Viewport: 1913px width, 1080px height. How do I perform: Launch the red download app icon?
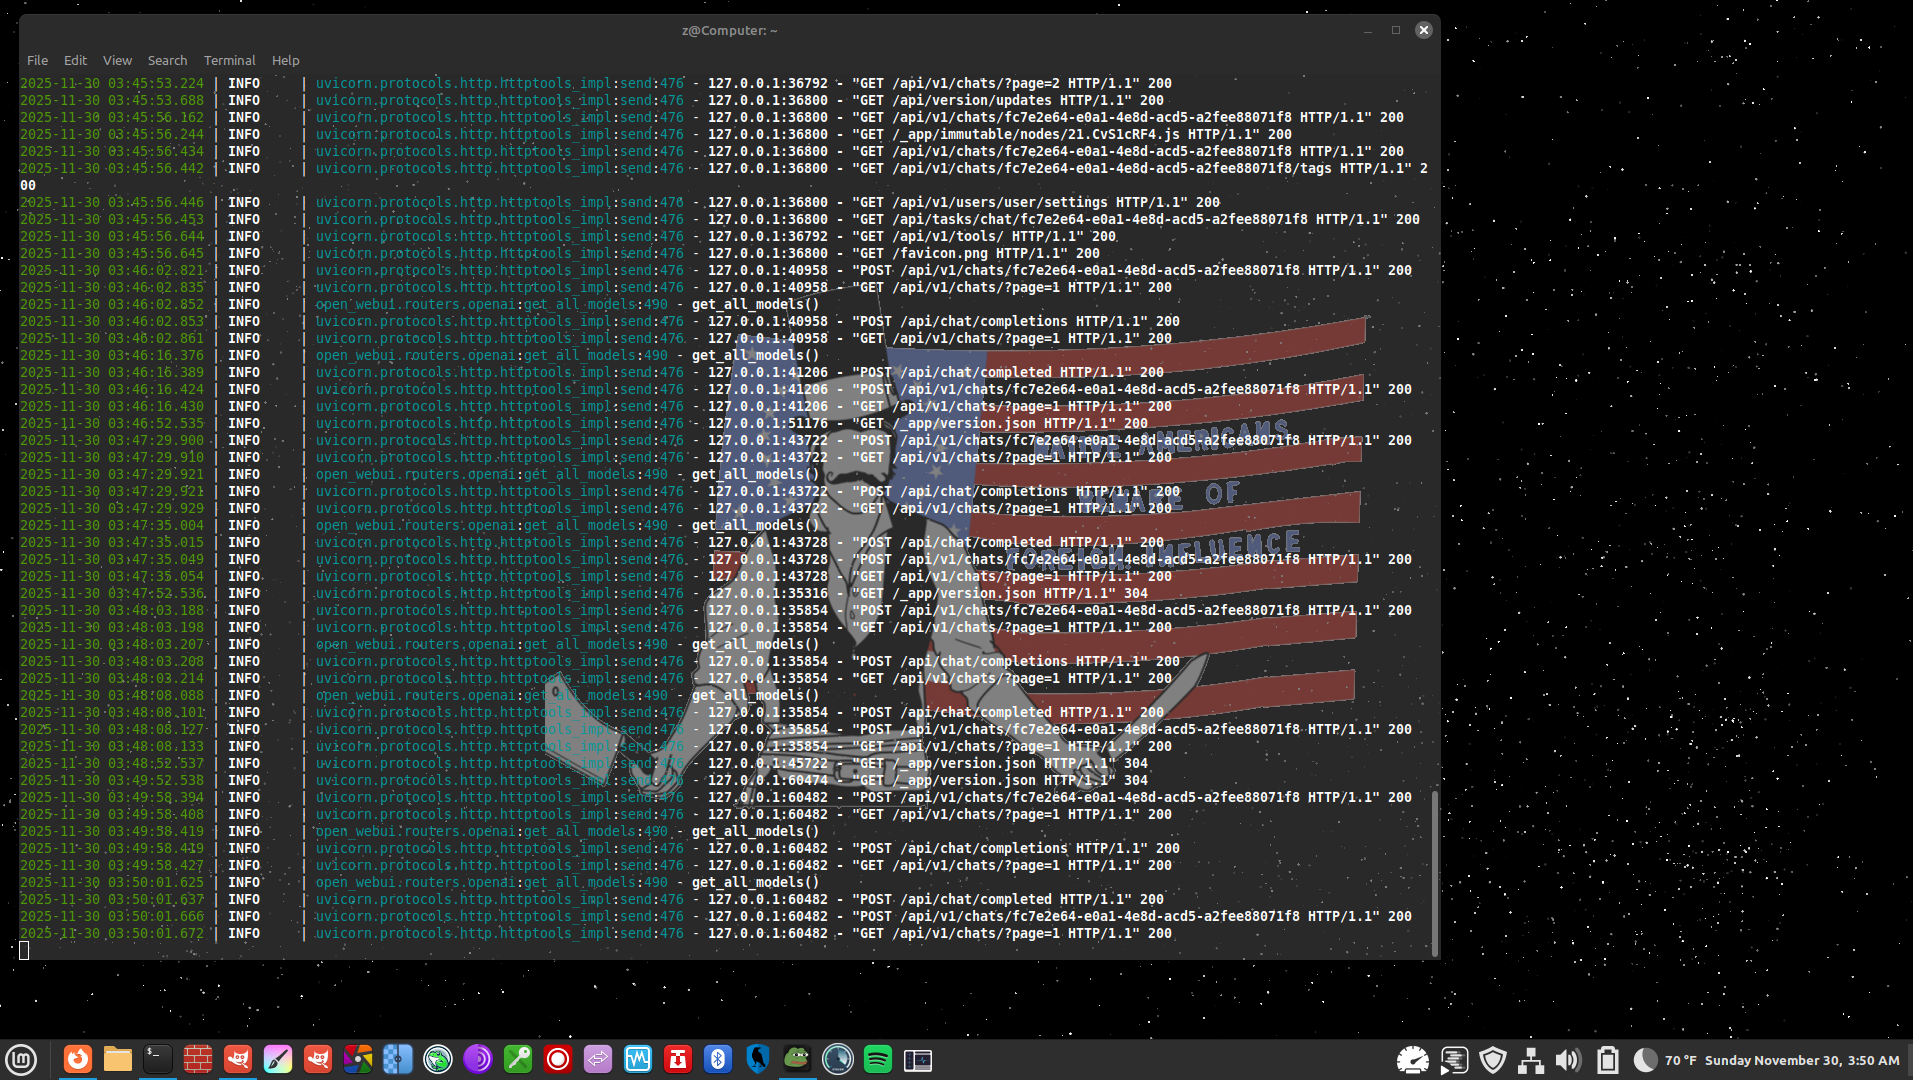pyautogui.click(x=678, y=1059)
